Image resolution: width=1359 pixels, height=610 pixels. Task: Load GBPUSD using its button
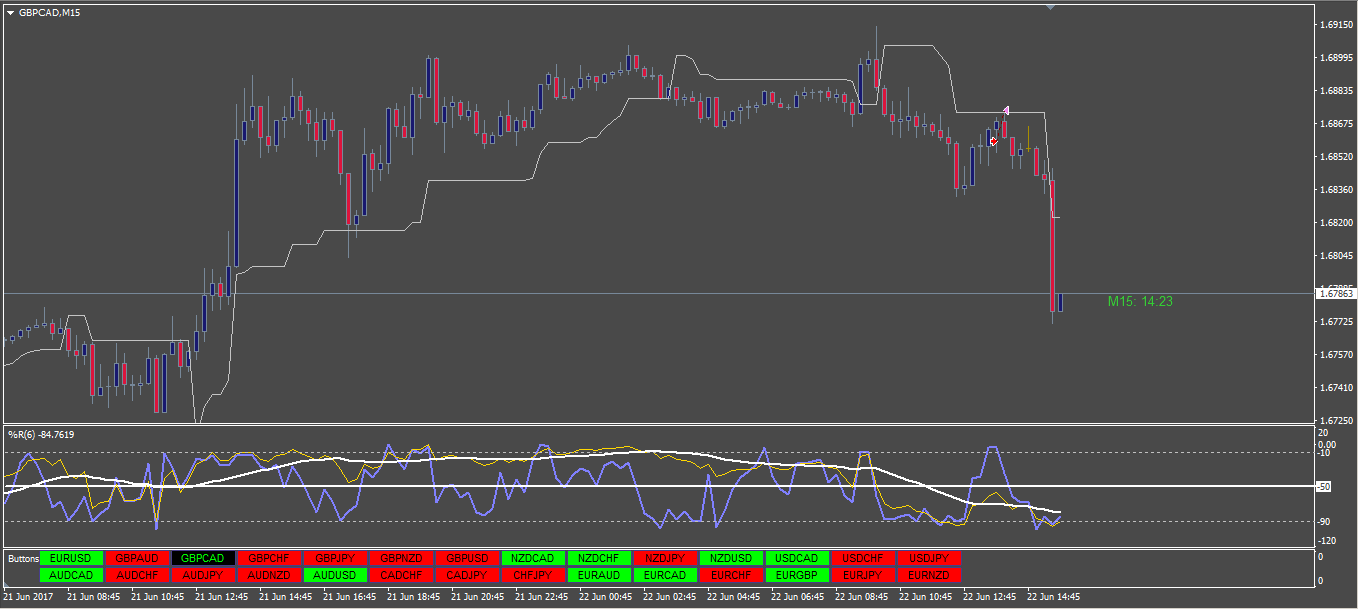point(467,558)
